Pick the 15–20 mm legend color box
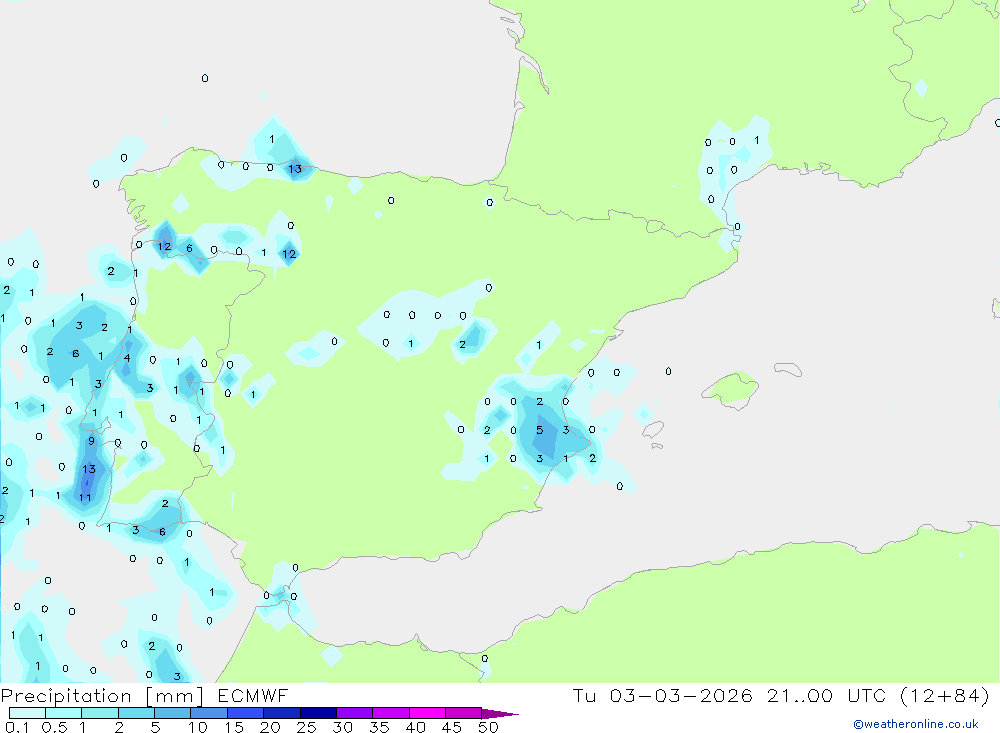 [x=246, y=713]
